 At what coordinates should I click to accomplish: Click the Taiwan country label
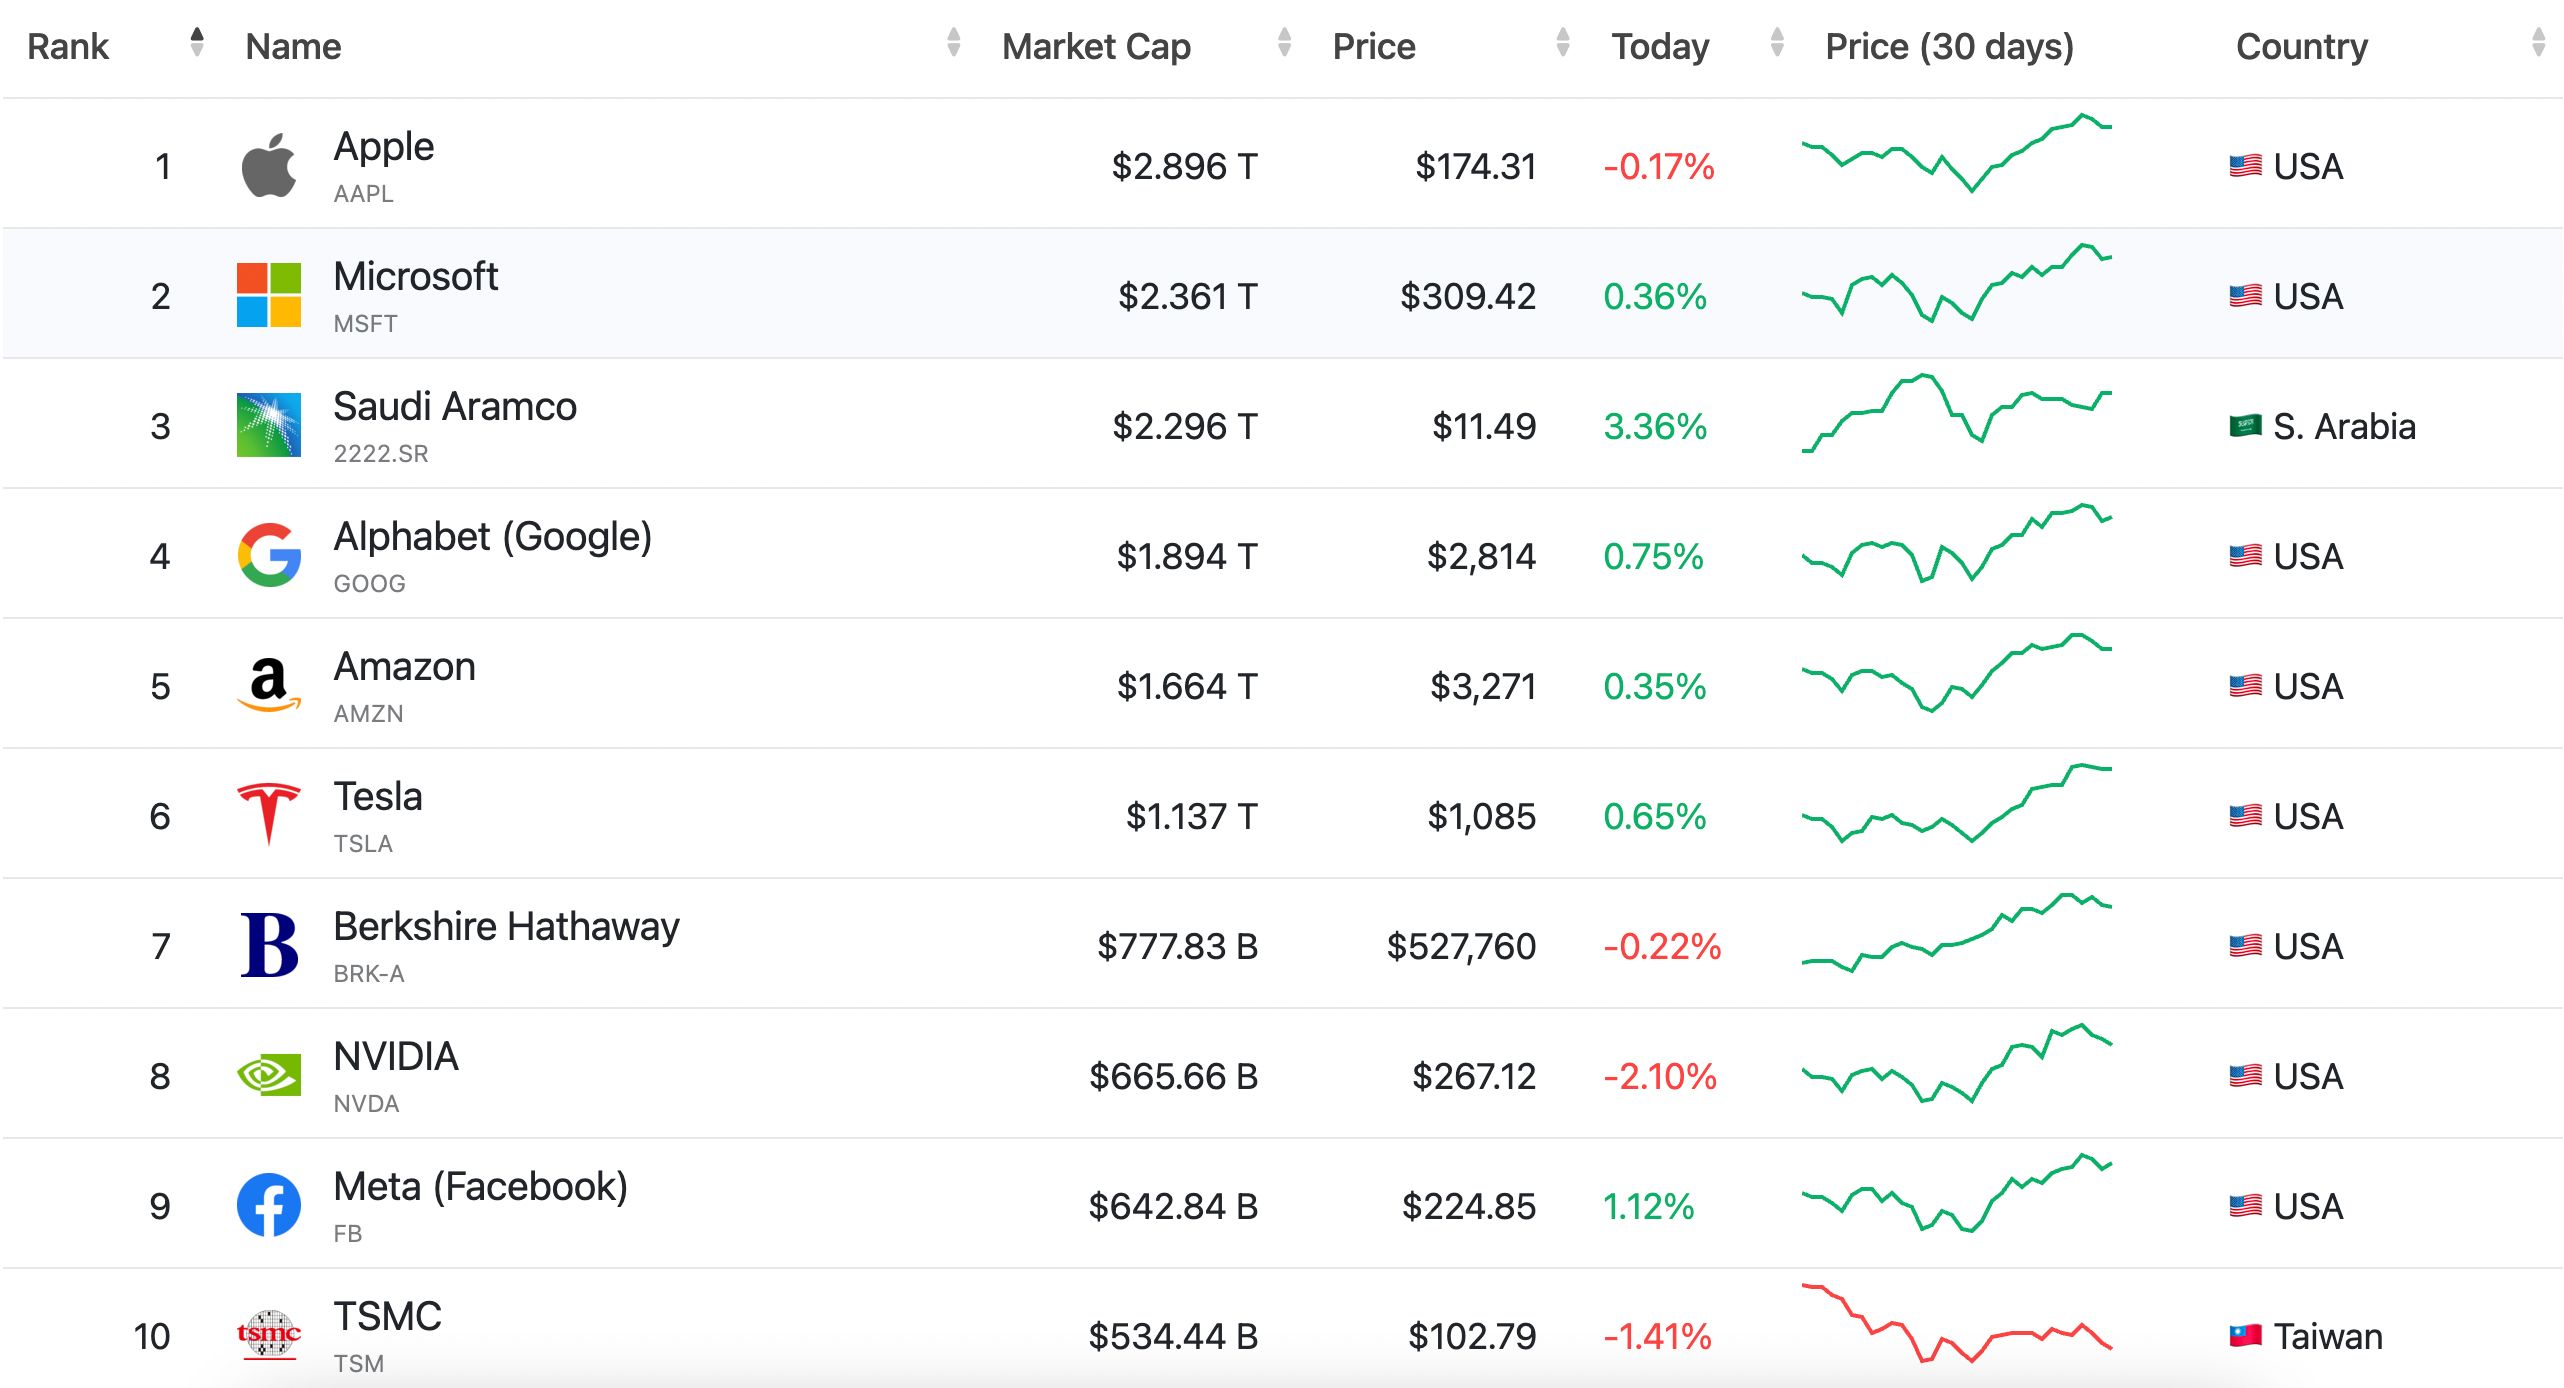coord(2328,1336)
